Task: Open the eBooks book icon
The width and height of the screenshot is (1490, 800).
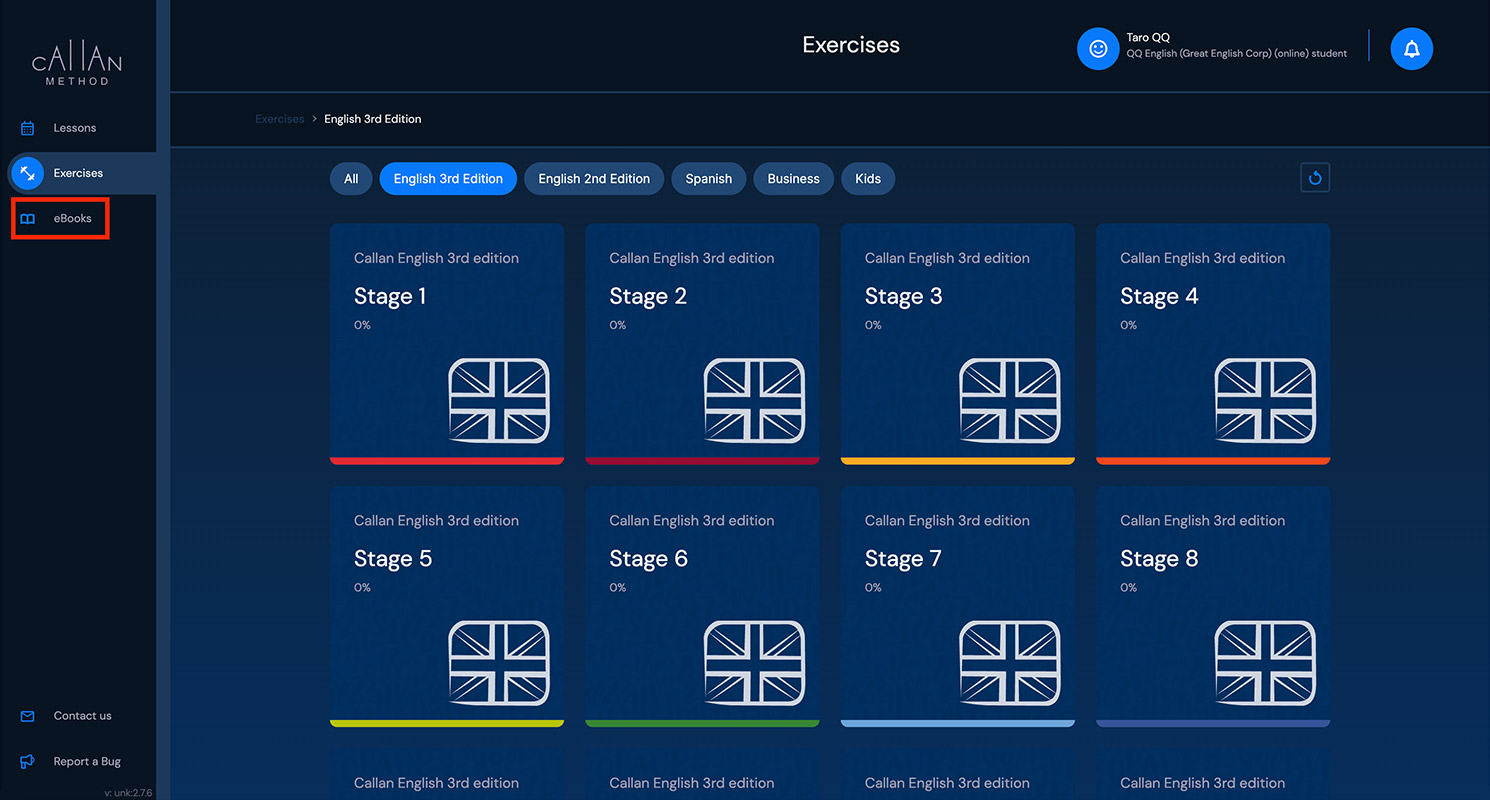Action: pyautogui.click(x=28, y=219)
